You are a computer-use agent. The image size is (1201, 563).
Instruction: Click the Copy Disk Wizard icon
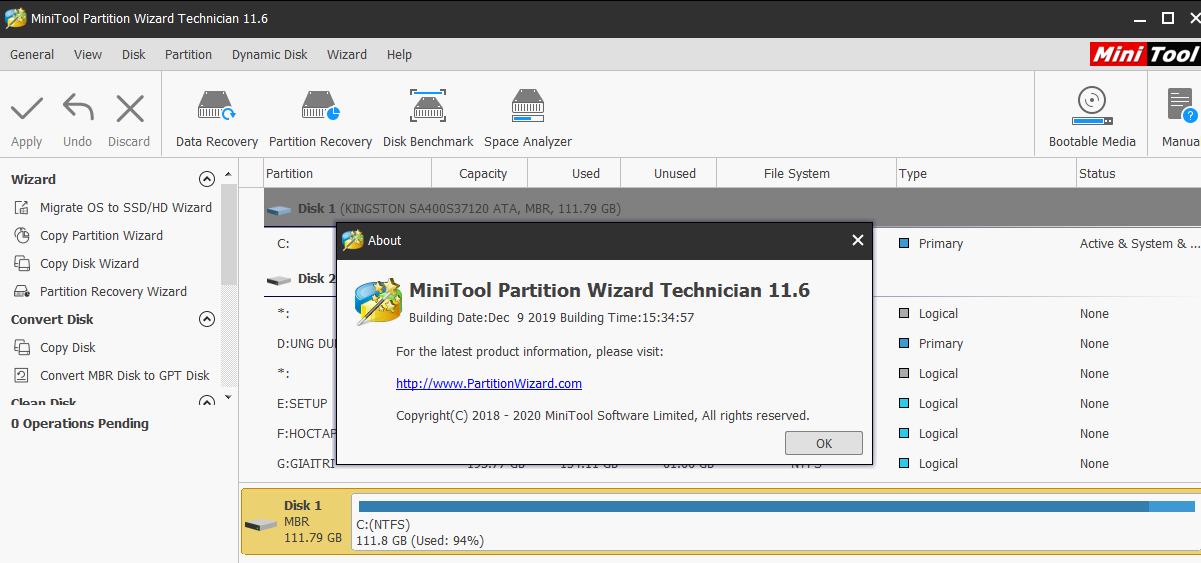click(x=21, y=264)
